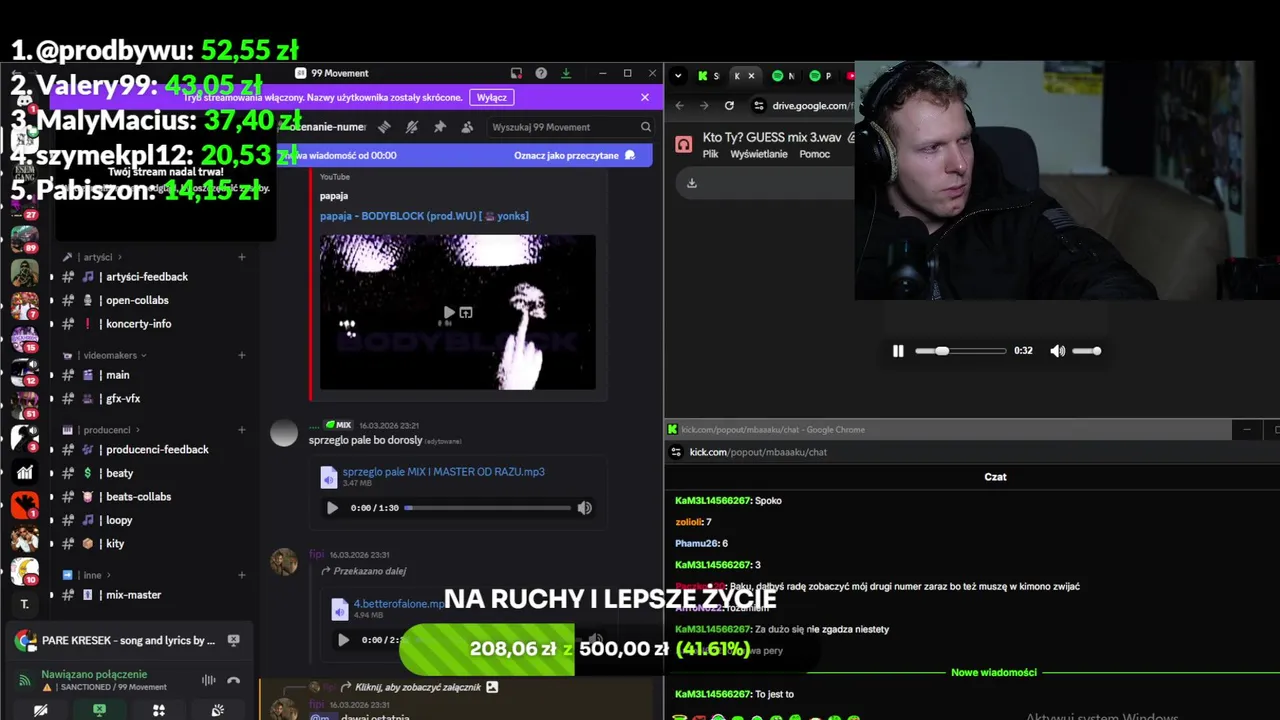This screenshot has height=720, width=1280.
Task: Open Discord help question mark icon
Action: [x=541, y=73]
